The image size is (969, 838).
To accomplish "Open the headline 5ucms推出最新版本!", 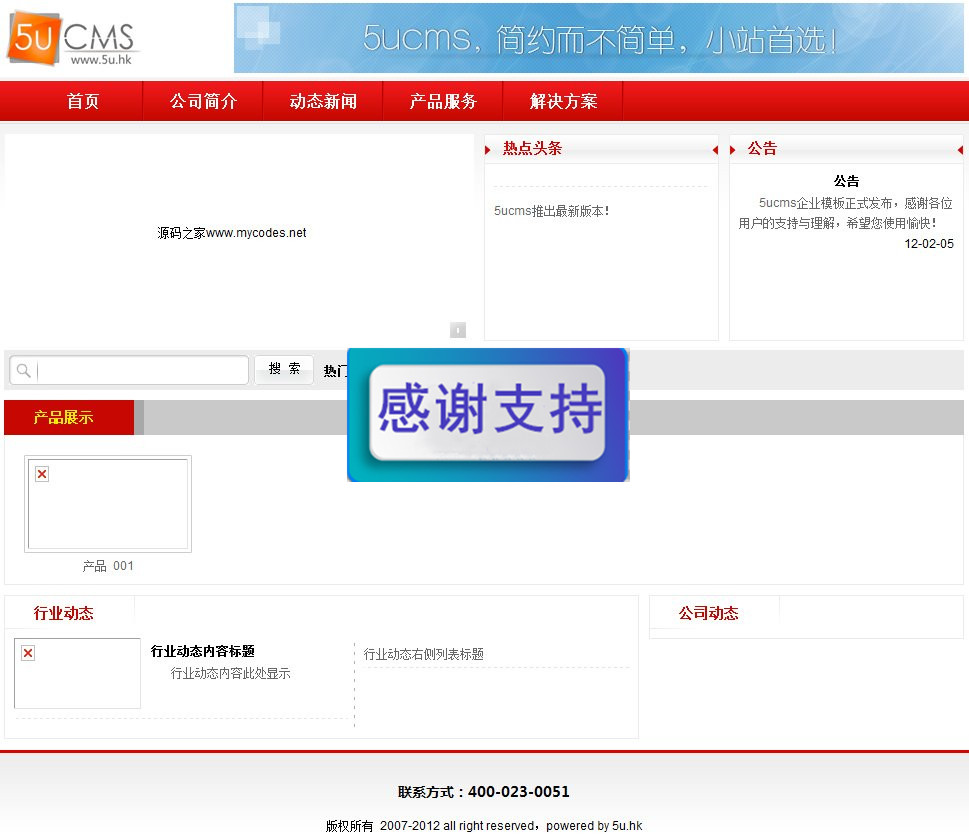I will (551, 211).
